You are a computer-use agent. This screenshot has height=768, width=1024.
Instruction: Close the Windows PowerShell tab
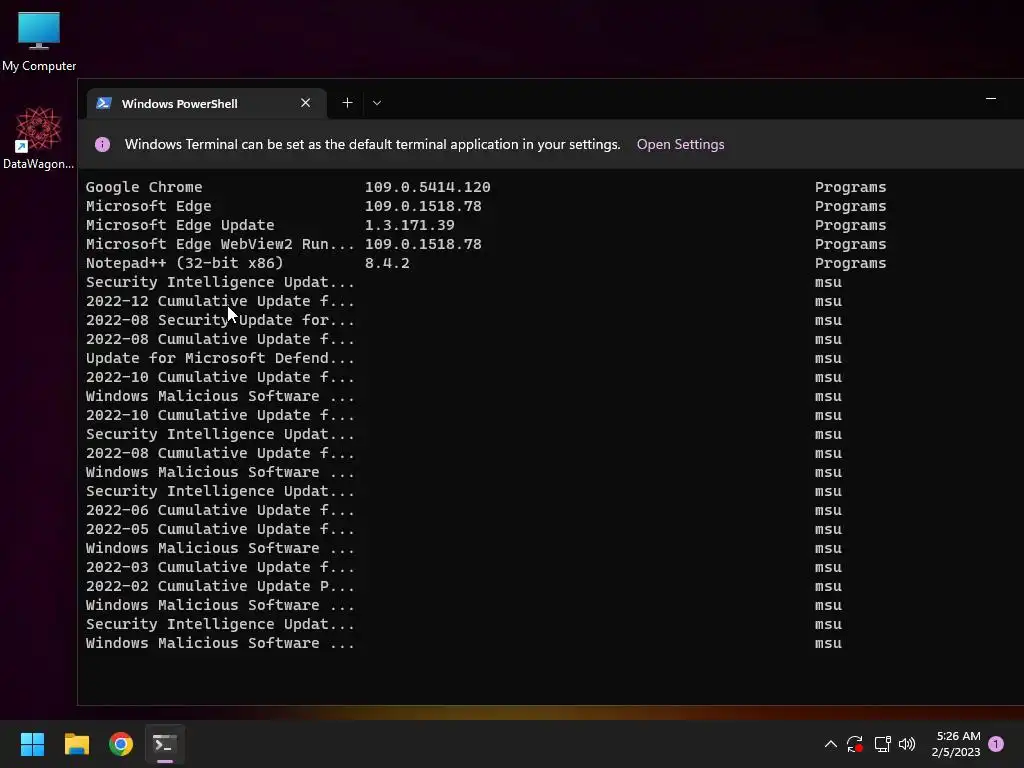click(x=306, y=103)
